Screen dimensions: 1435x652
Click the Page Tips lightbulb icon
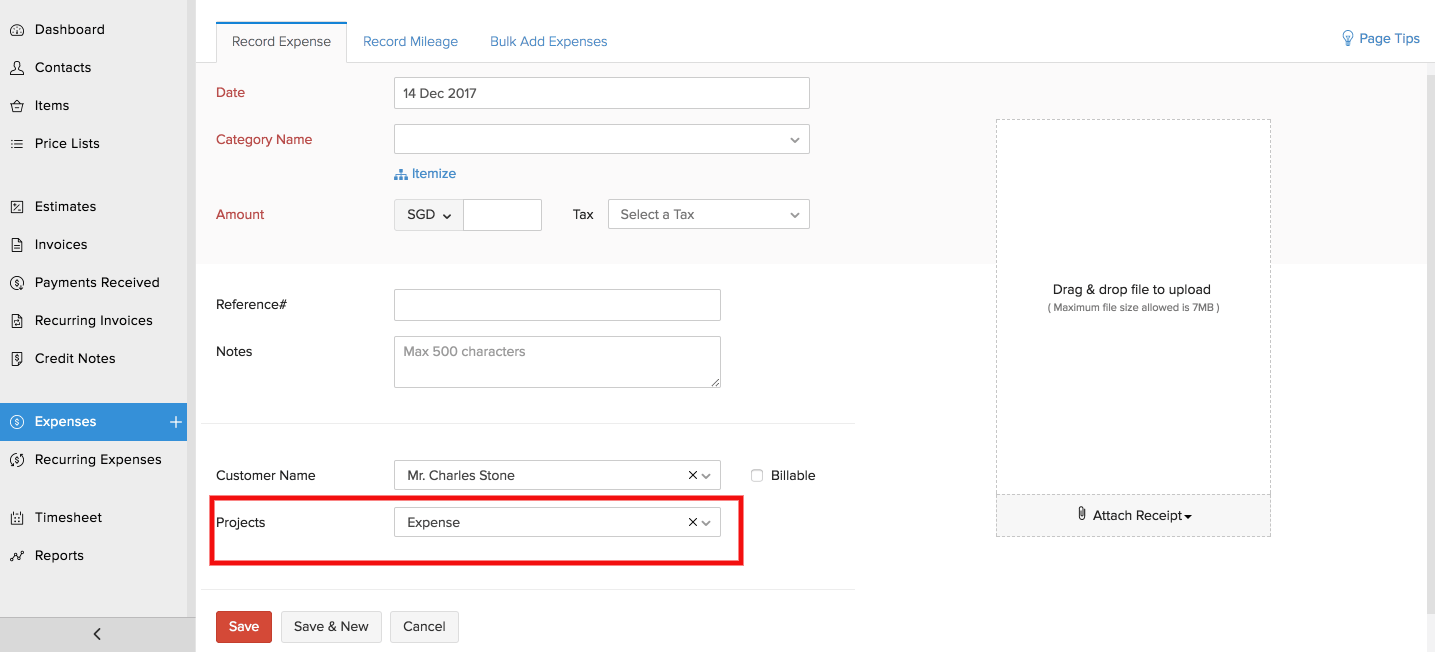(1347, 38)
